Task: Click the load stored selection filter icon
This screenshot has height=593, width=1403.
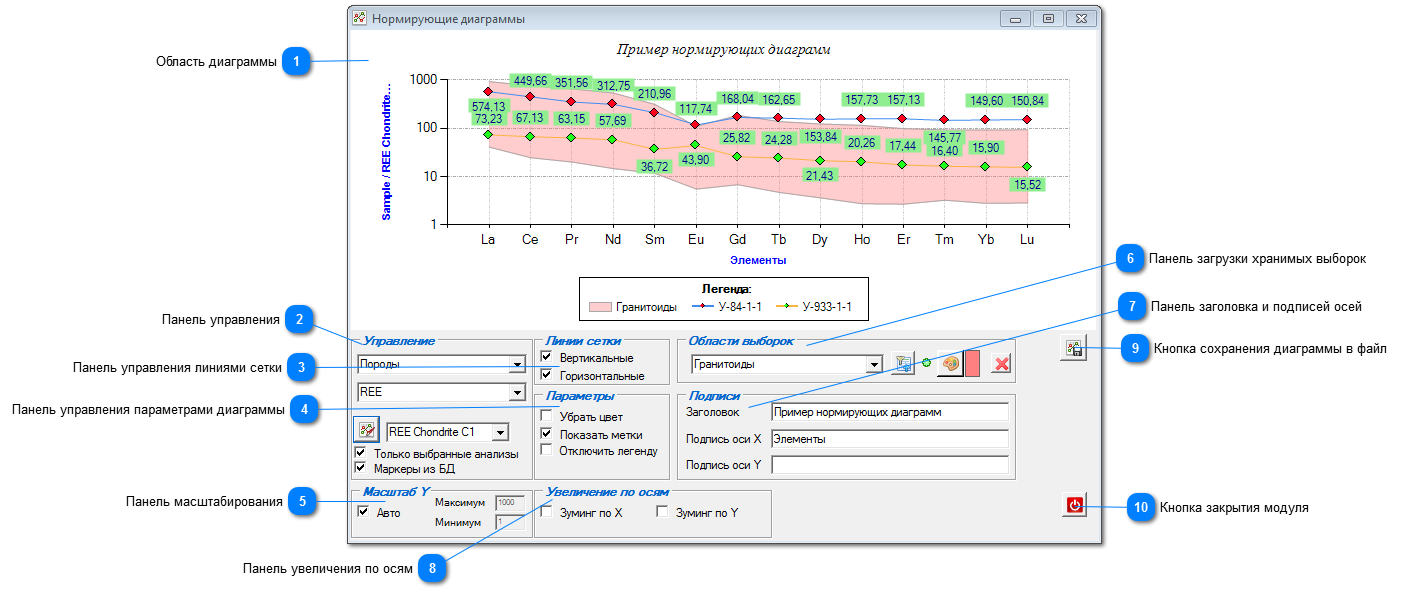Action: (903, 364)
